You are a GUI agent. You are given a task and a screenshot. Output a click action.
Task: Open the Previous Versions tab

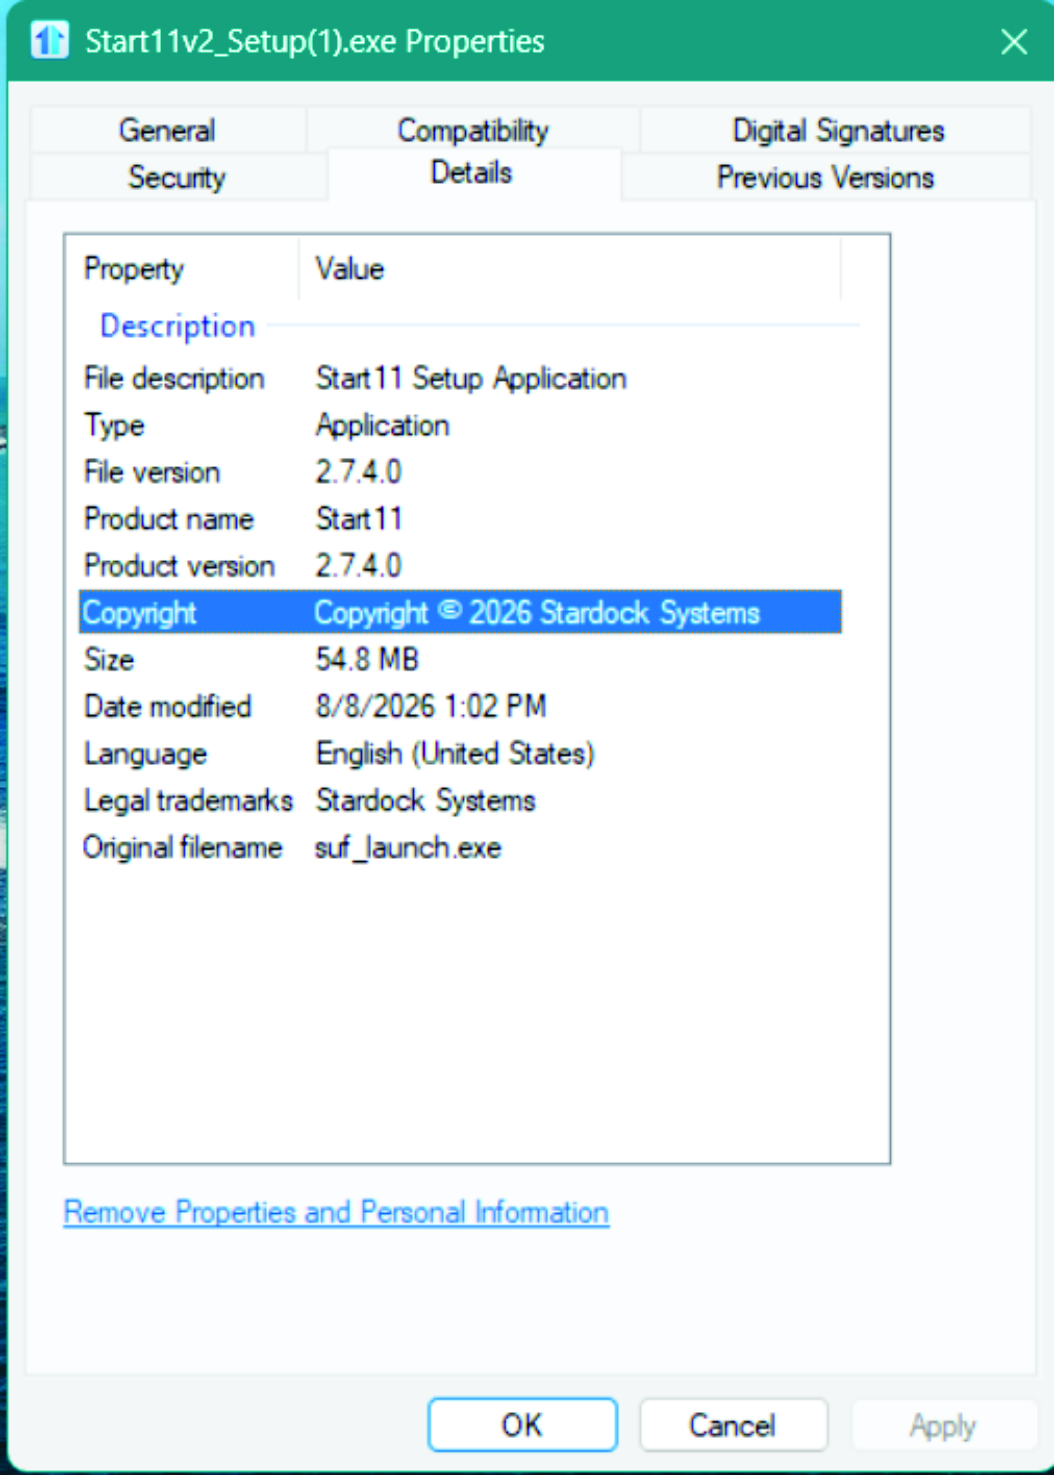click(x=825, y=177)
